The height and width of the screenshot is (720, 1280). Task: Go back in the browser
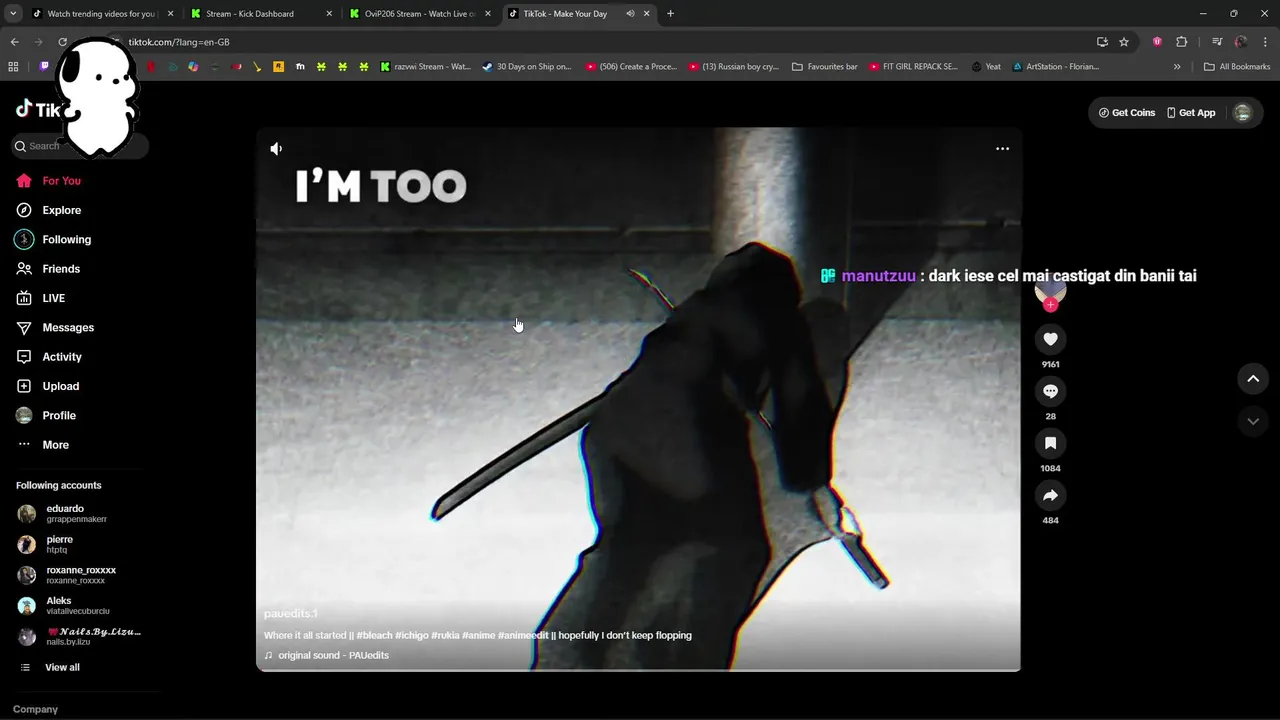click(x=14, y=42)
